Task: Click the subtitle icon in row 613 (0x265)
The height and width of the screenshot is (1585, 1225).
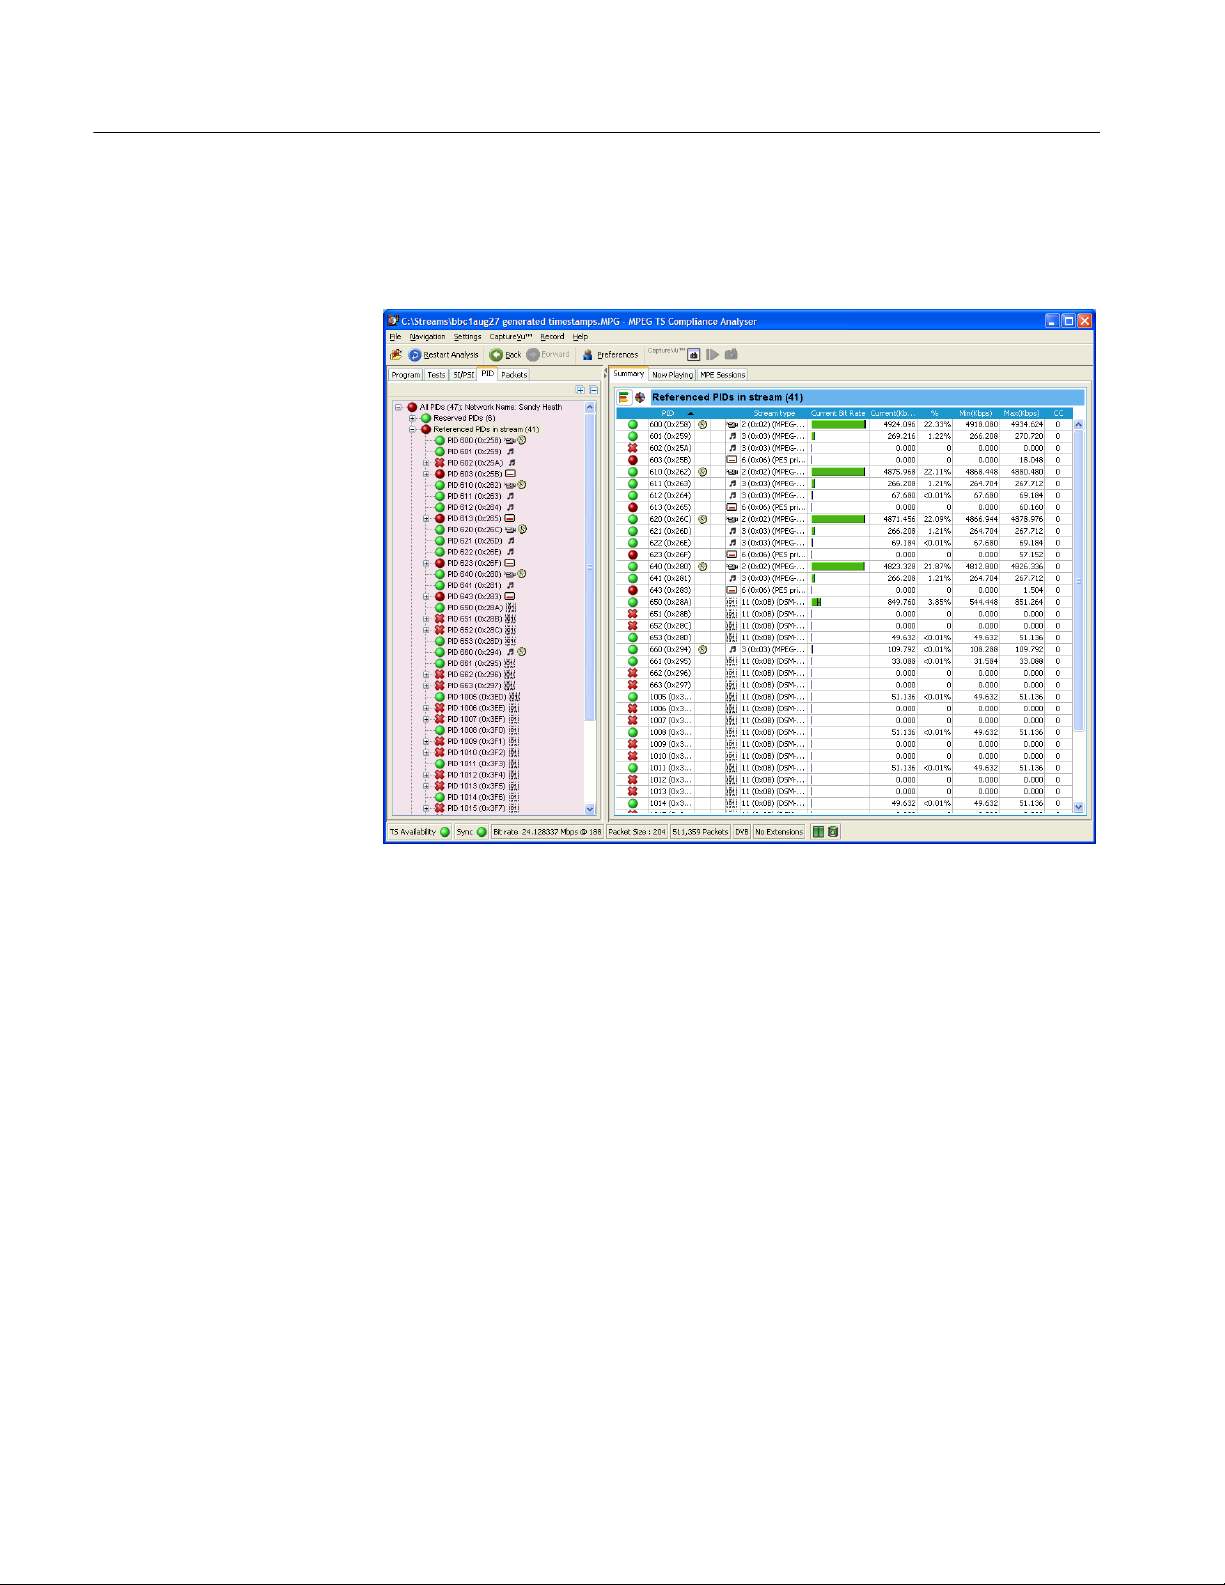Action: (x=732, y=507)
